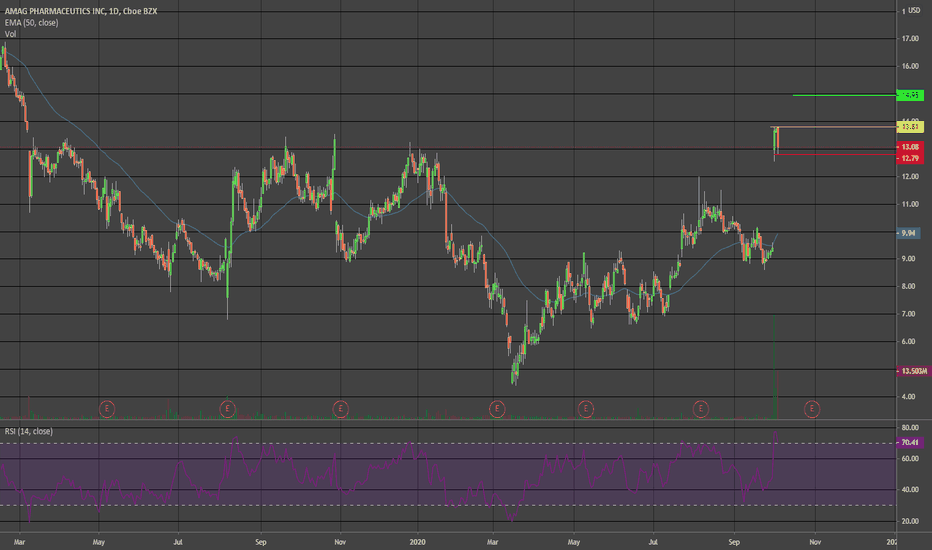The image size is (932, 550).
Task: Select the green target line at 14.95
Action: [x=844, y=95]
